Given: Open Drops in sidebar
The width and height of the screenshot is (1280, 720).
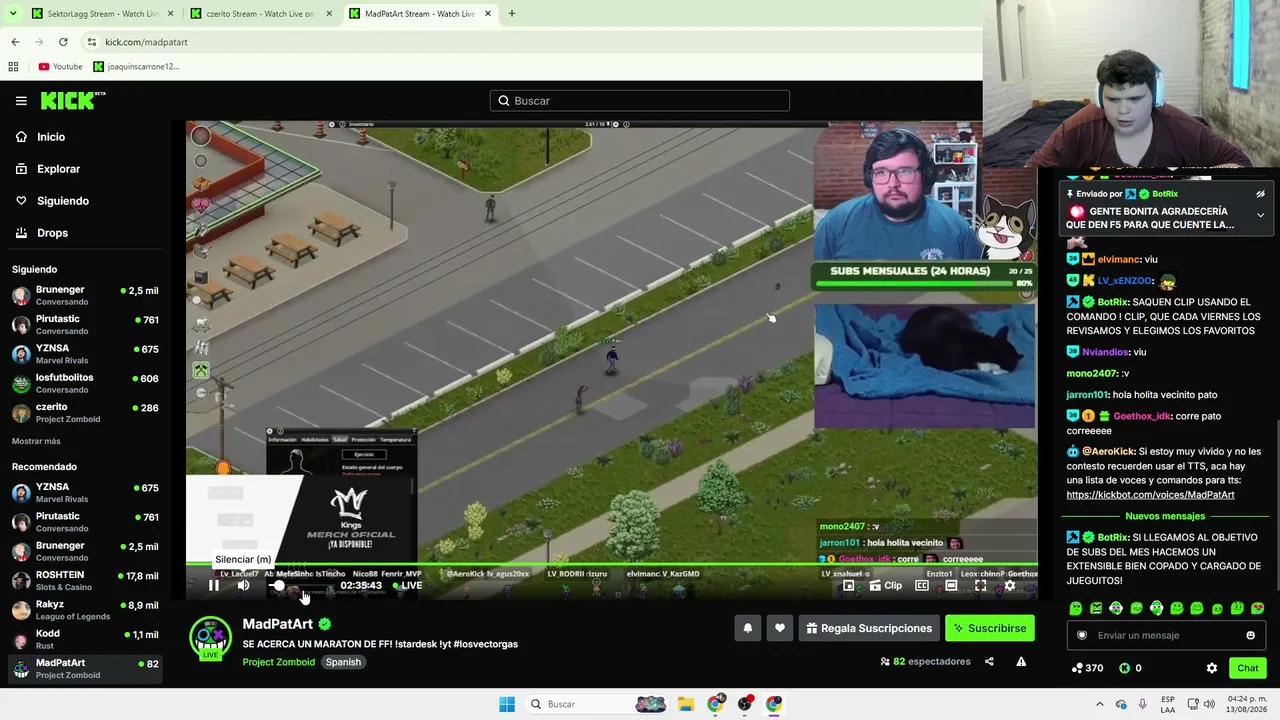Looking at the screenshot, I should tap(52, 233).
